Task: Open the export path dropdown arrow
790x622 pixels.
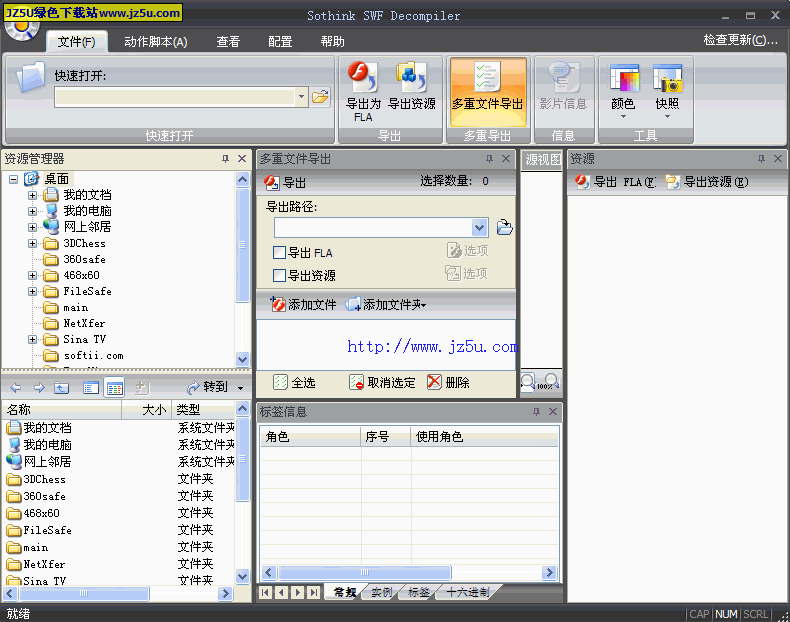Action: [x=480, y=228]
